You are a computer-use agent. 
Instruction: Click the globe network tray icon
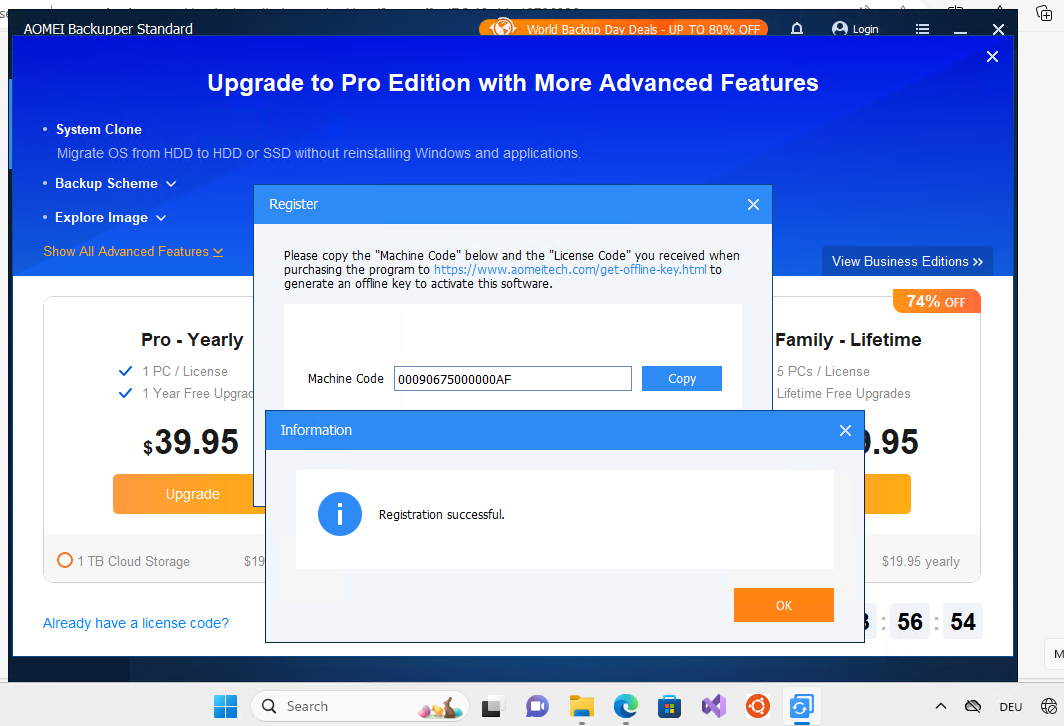pos(1048,706)
